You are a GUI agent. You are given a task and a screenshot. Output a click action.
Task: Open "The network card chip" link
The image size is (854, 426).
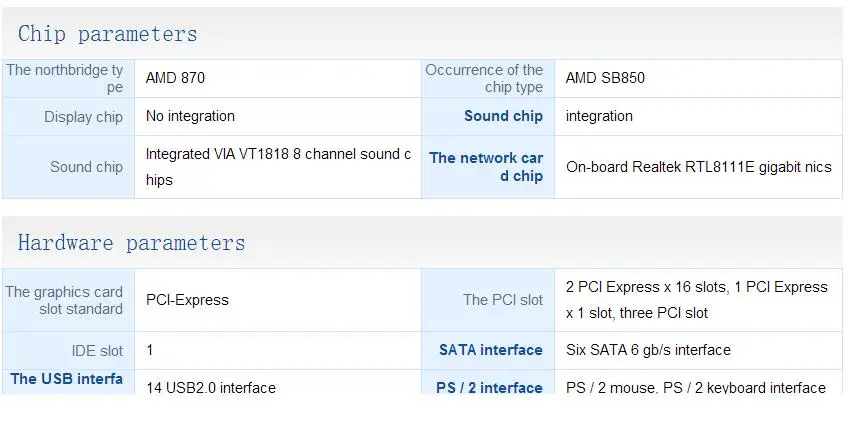486,167
